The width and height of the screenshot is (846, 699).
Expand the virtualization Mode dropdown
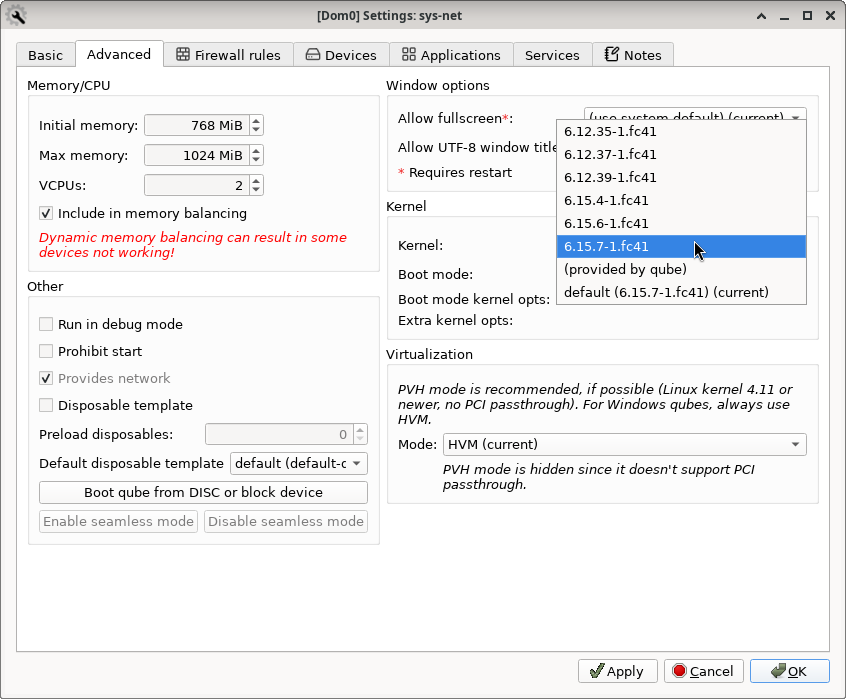(x=624, y=444)
